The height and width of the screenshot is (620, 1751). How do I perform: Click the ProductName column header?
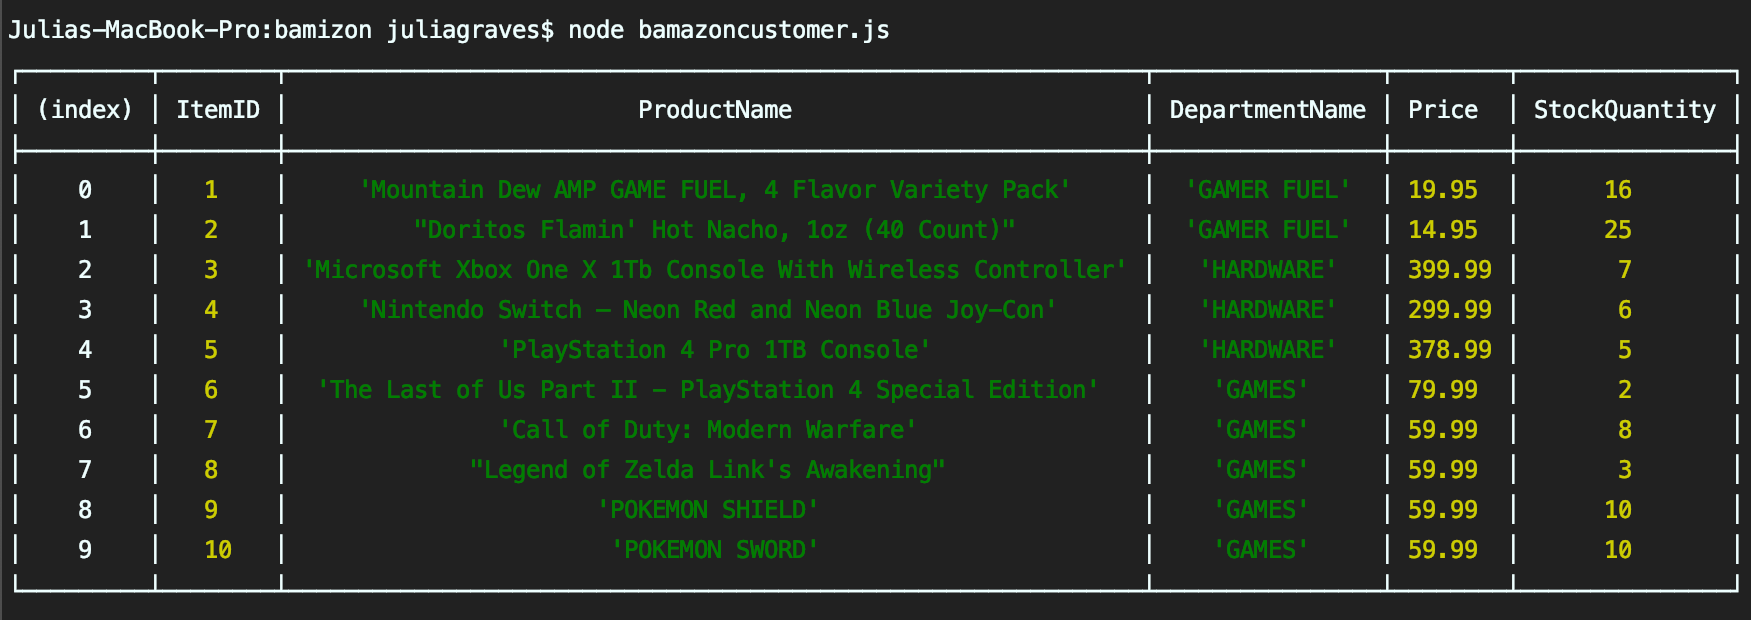[x=715, y=110]
